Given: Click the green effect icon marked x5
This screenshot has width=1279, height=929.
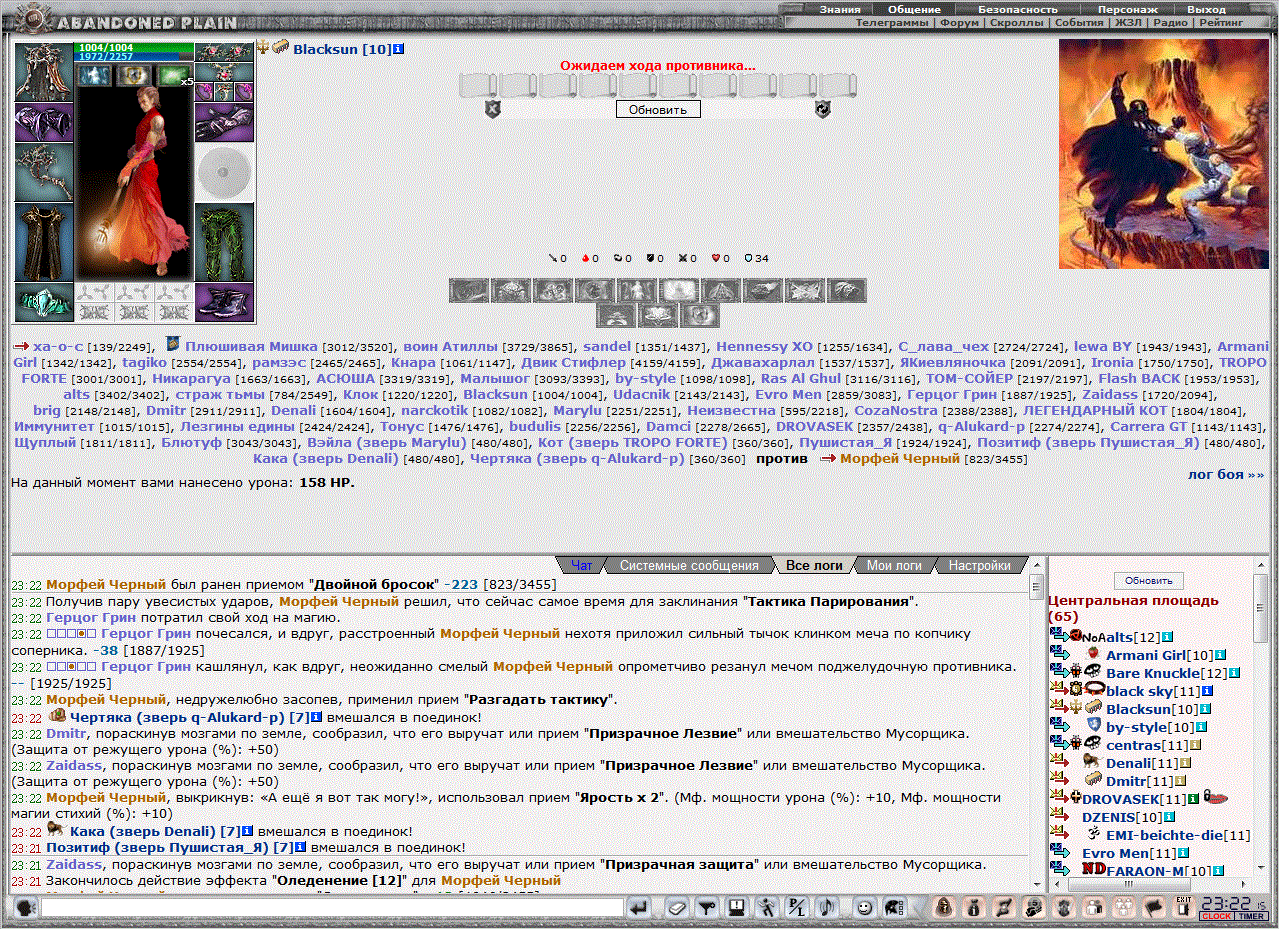Looking at the screenshot, I should tap(172, 76).
